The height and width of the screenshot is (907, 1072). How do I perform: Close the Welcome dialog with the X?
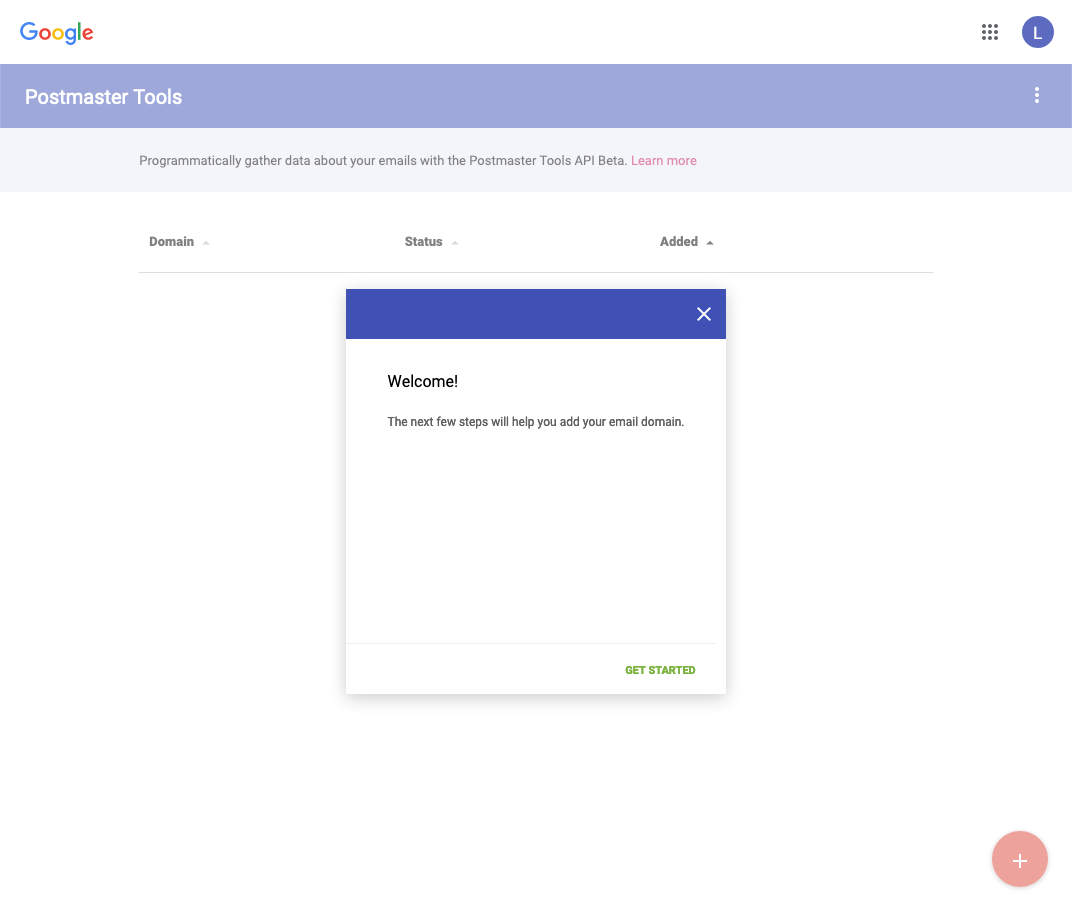(x=704, y=314)
